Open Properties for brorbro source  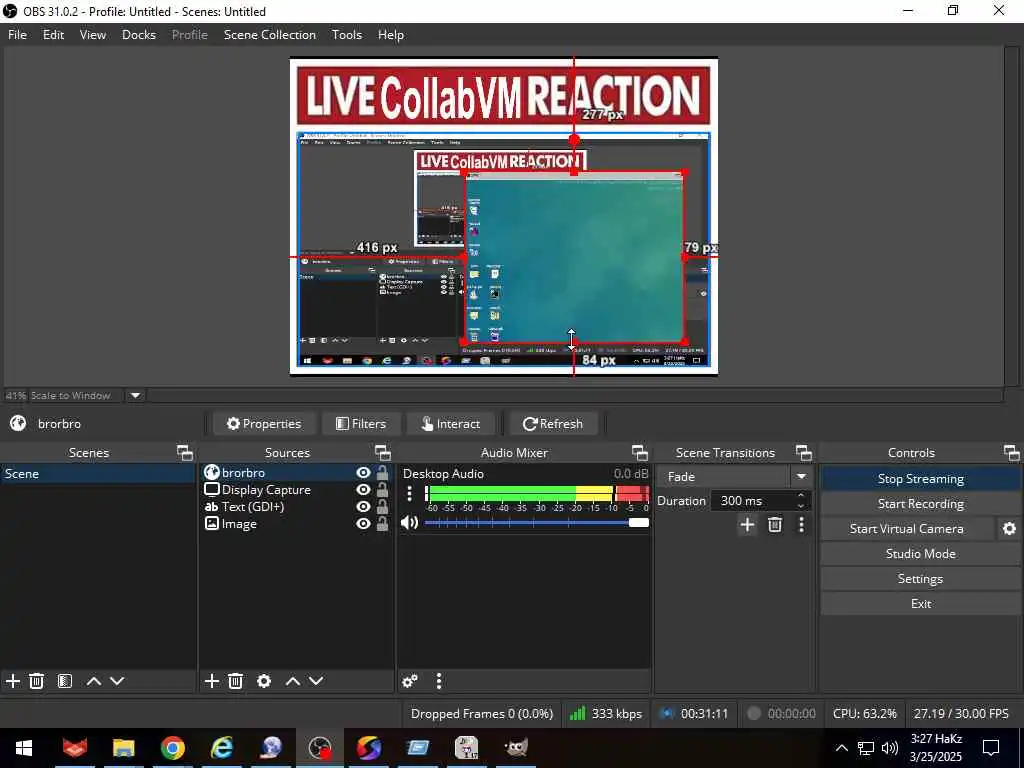(264, 424)
